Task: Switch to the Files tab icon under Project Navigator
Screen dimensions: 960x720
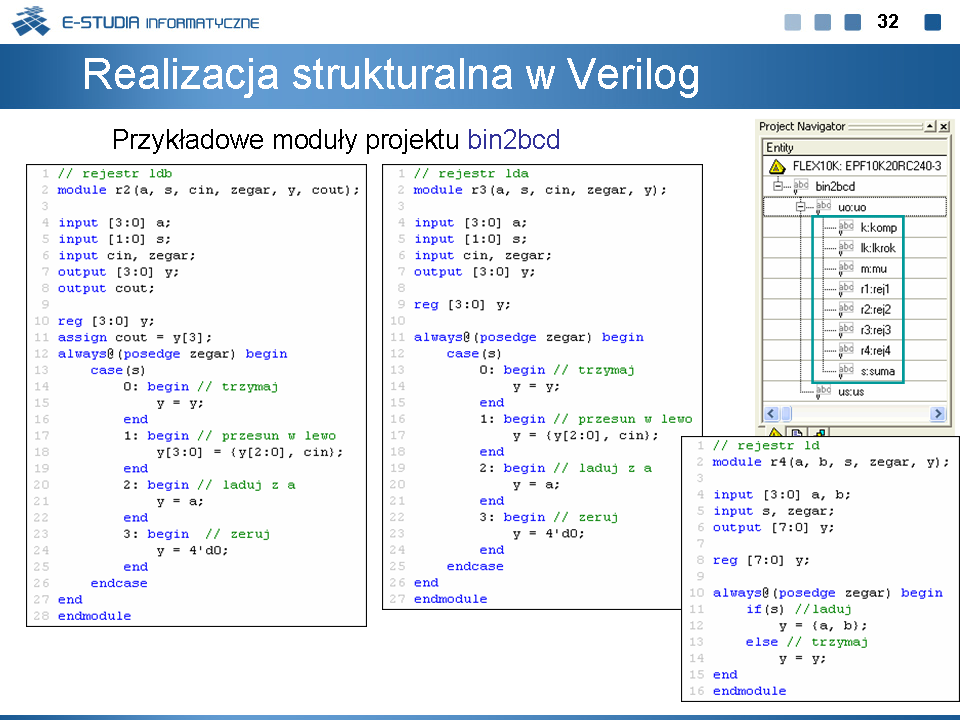Action: click(x=797, y=432)
